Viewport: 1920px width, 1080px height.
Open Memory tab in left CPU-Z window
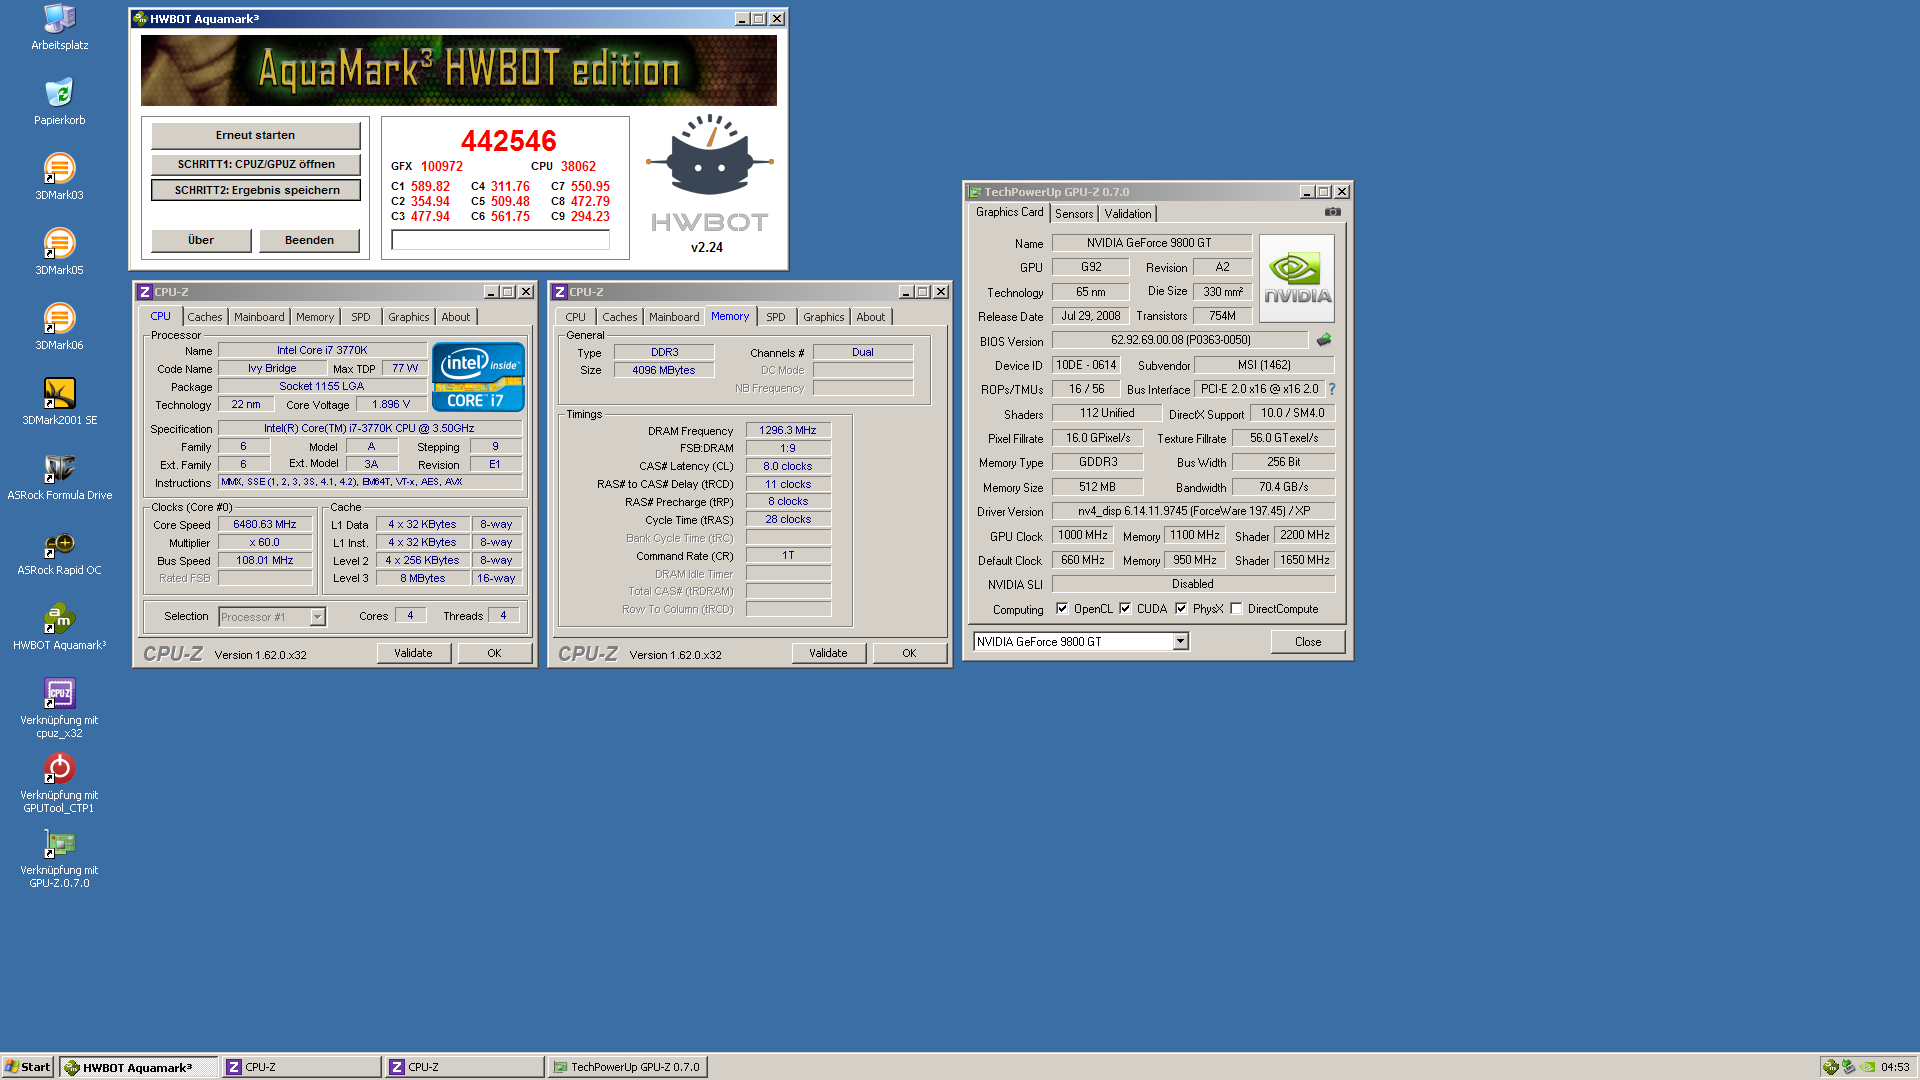pos(315,317)
